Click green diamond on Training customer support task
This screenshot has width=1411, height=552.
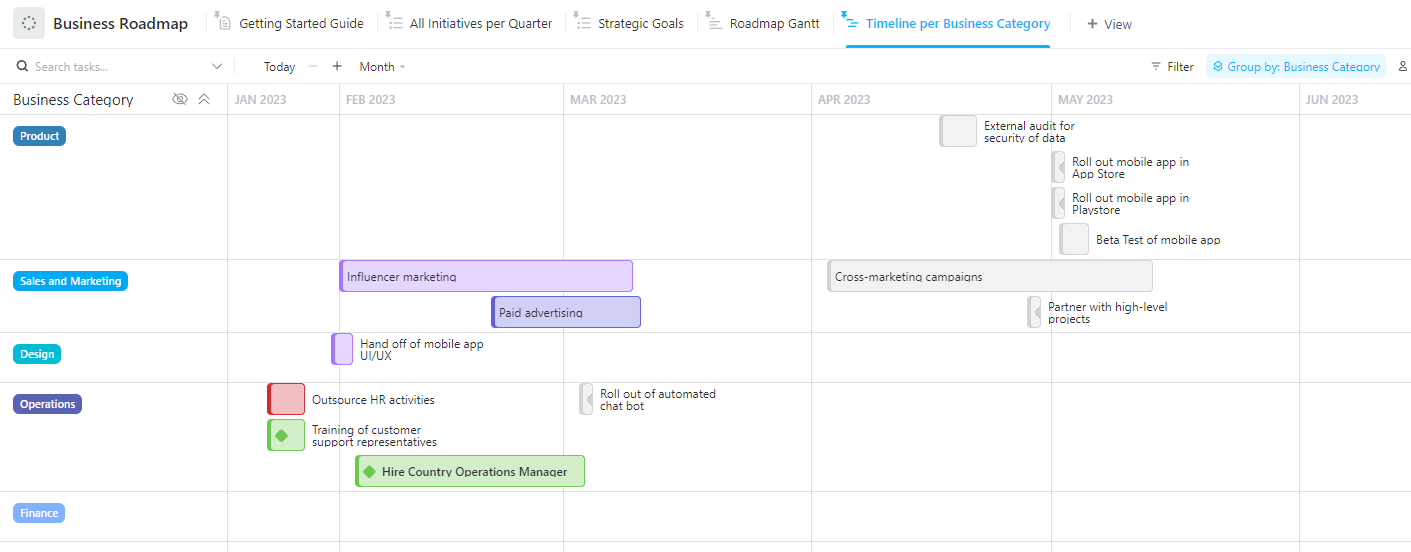[282, 435]
